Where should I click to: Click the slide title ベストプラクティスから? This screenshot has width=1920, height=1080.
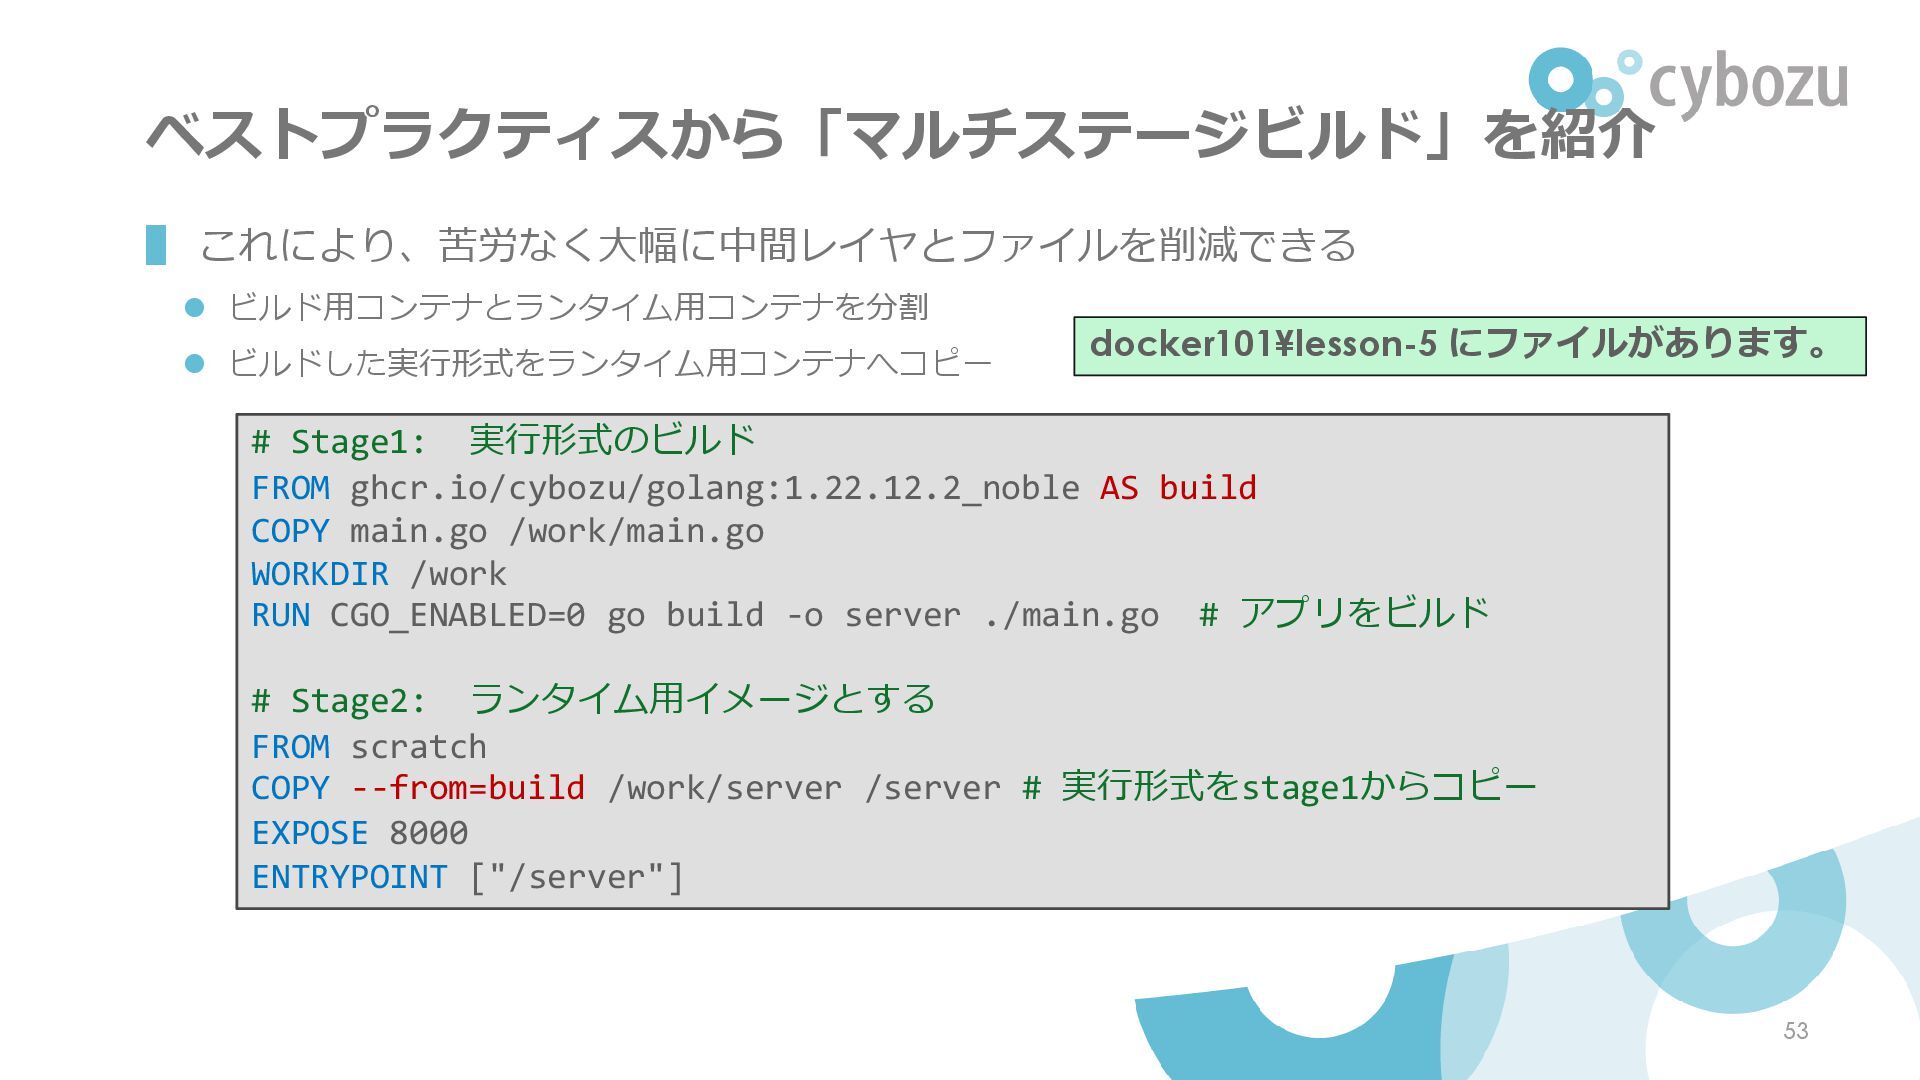pos(900,134)
